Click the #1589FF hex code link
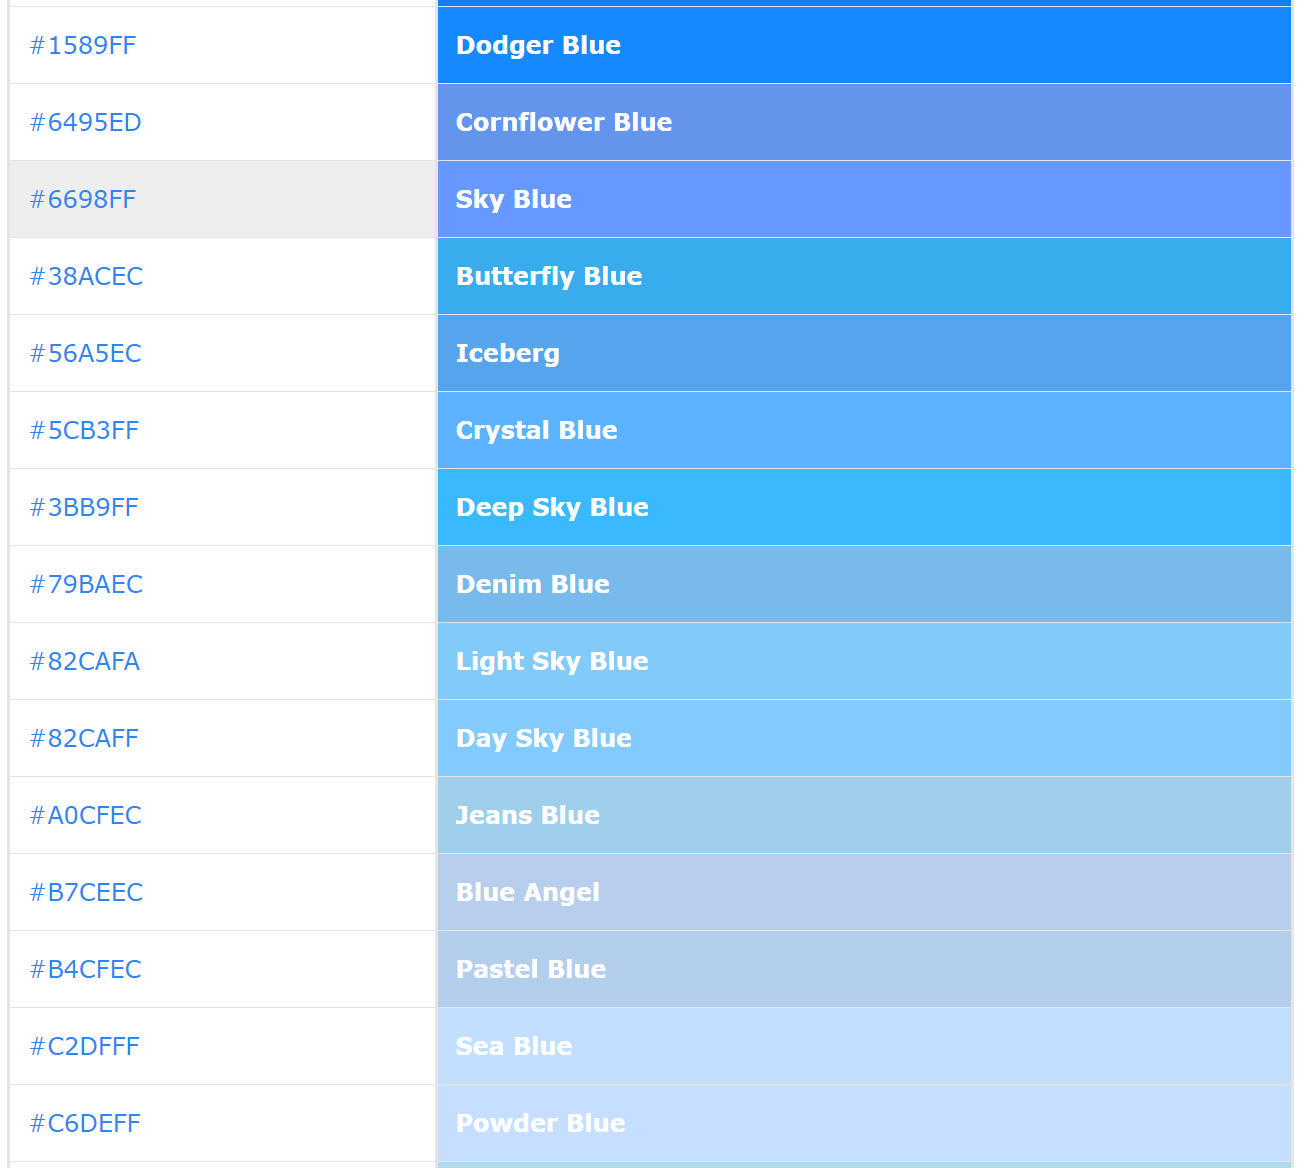 83,45
